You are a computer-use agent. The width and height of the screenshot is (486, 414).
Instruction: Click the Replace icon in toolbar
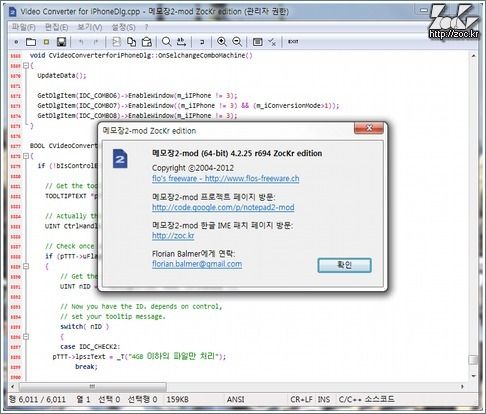click(x=181, y=42)
